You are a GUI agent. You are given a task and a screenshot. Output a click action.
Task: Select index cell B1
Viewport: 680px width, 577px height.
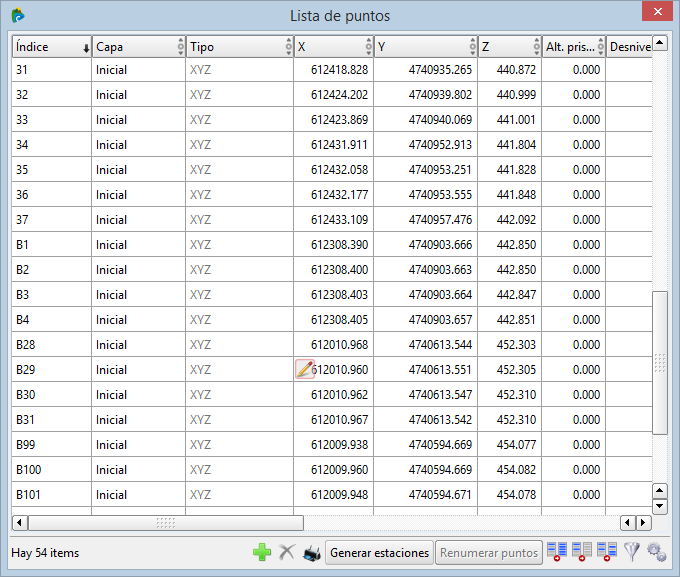click(x=52, y=245)
